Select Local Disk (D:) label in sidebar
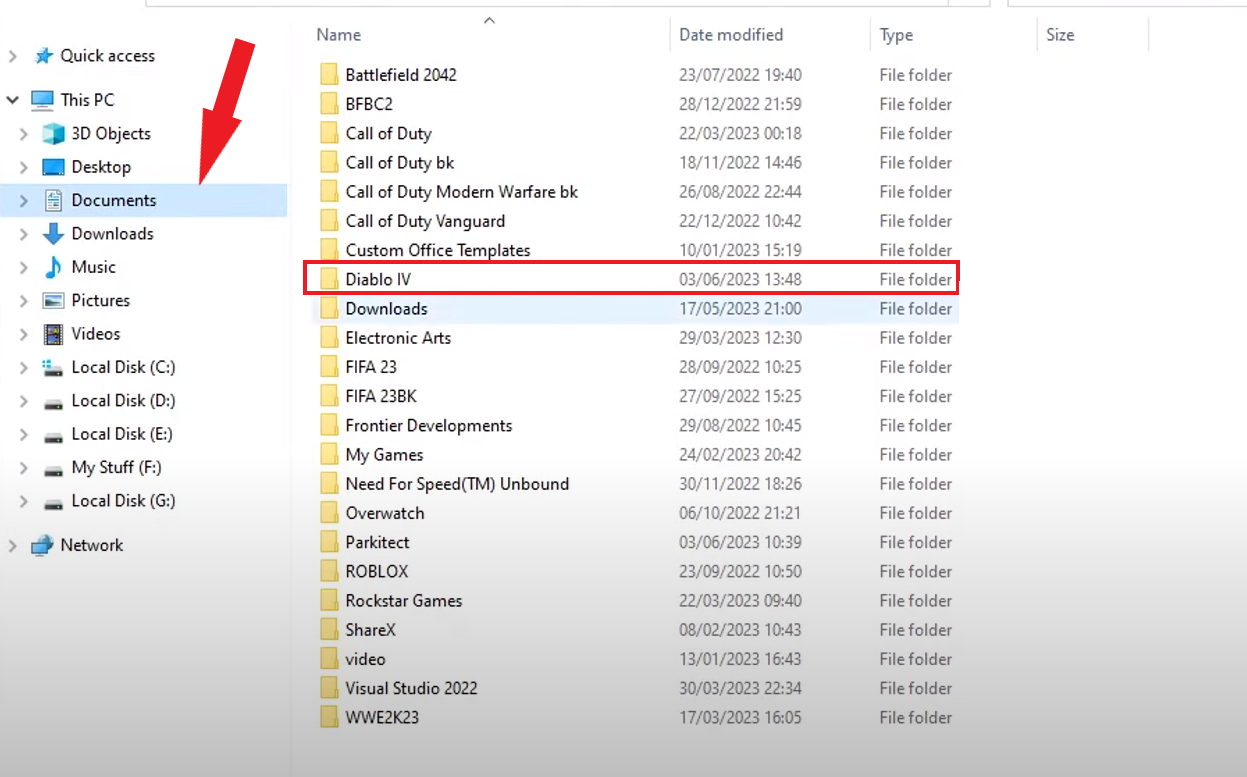The height and width of the screenshot is (777, 1247). tap(123, 401)
